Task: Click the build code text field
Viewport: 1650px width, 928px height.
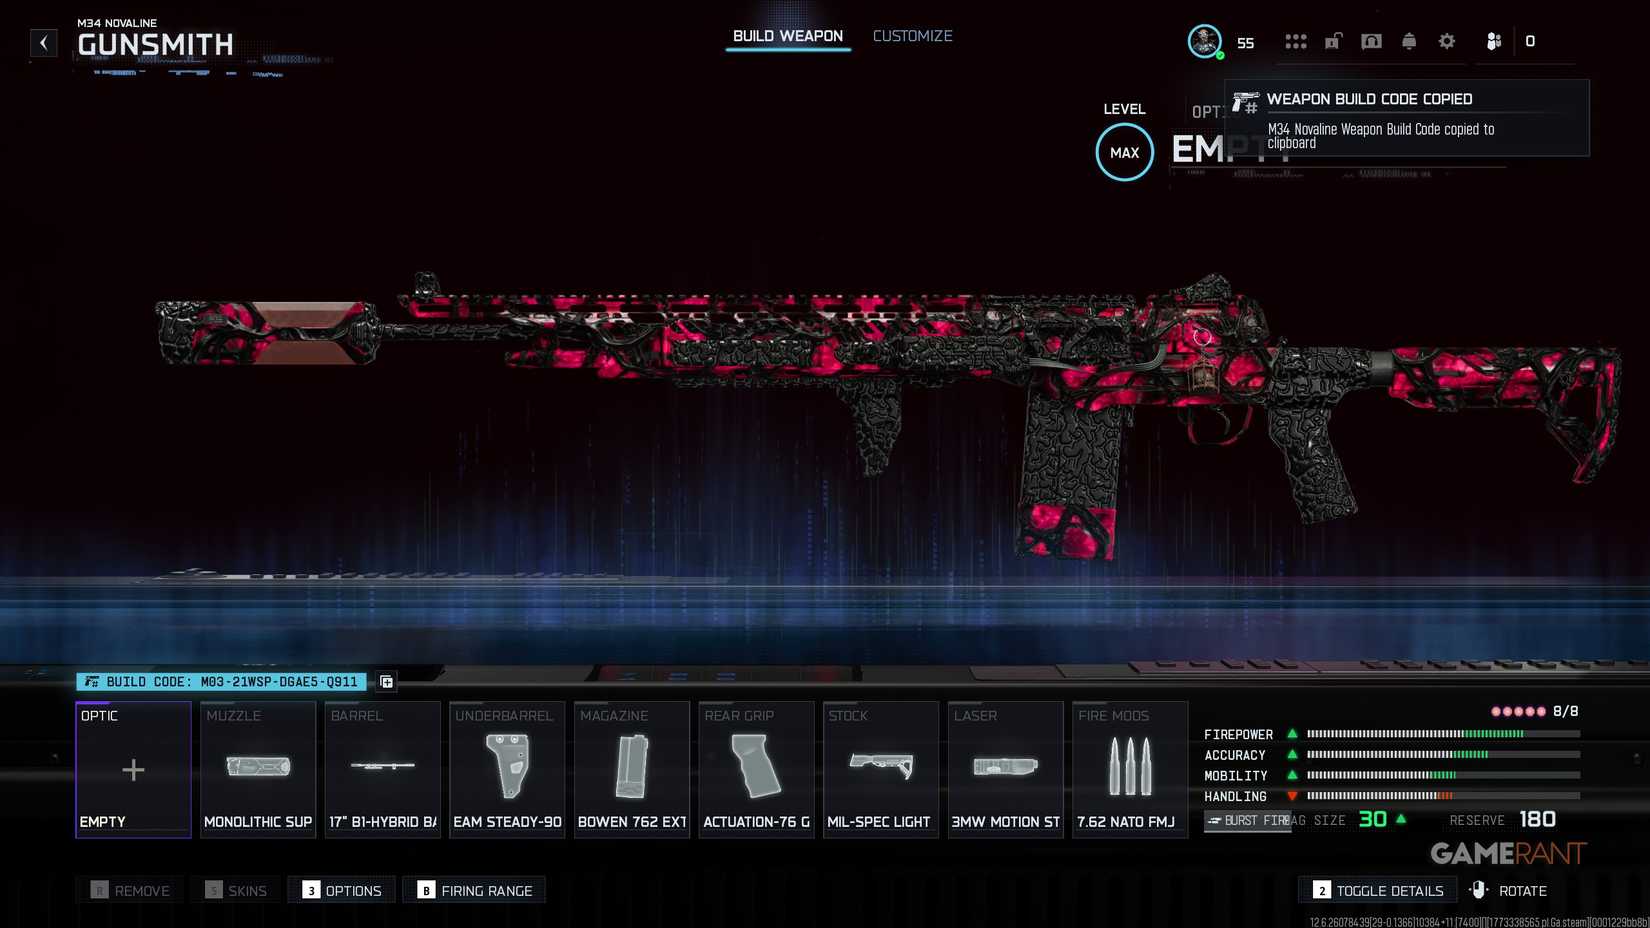Action: coord(222,682)
